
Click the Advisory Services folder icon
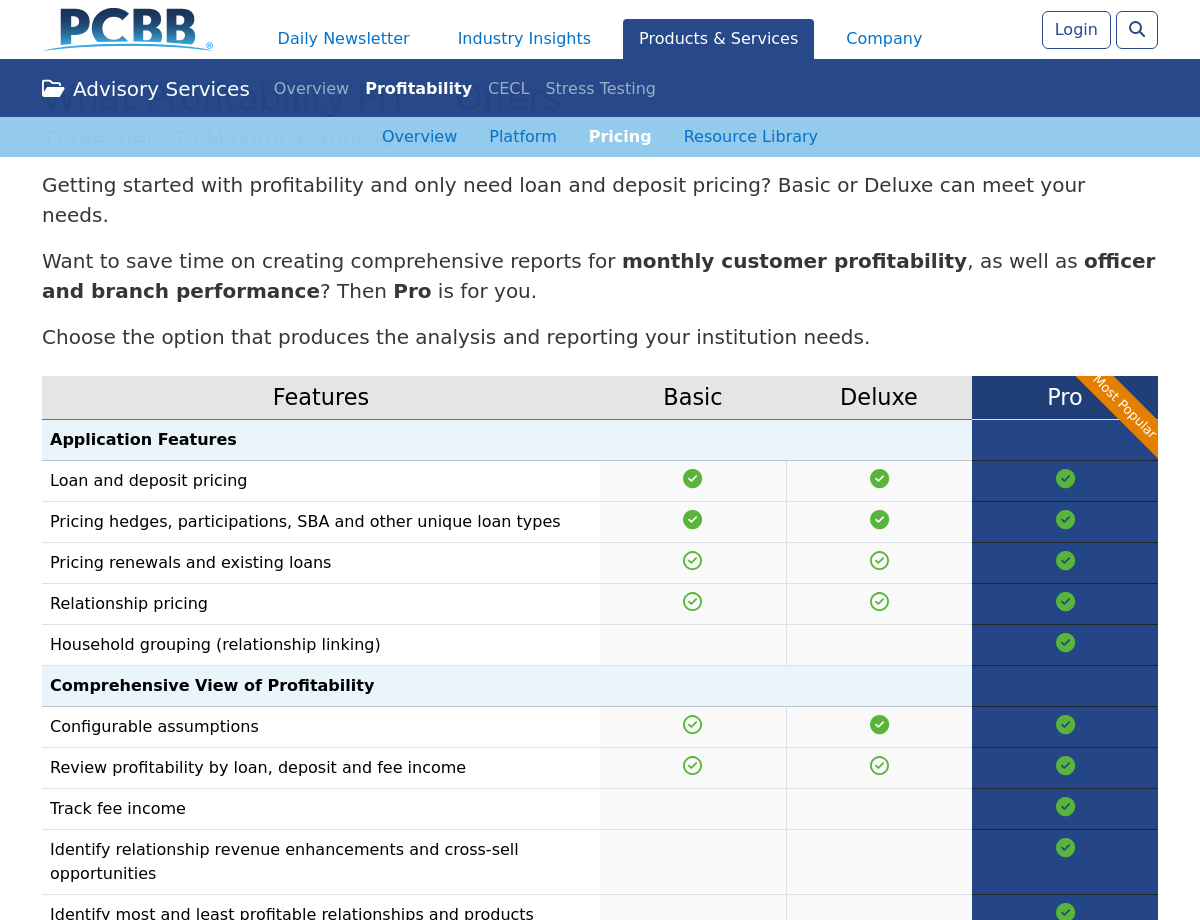click(x=53, y=89)
